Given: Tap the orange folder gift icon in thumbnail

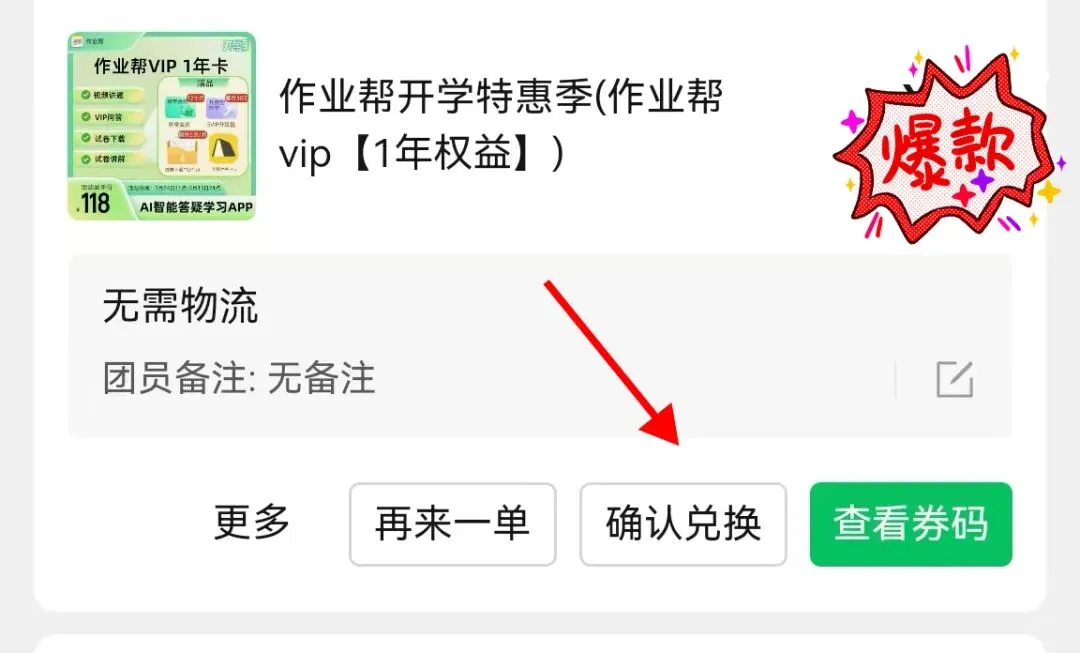Looking at the screenshot, I should coord(183,151).
